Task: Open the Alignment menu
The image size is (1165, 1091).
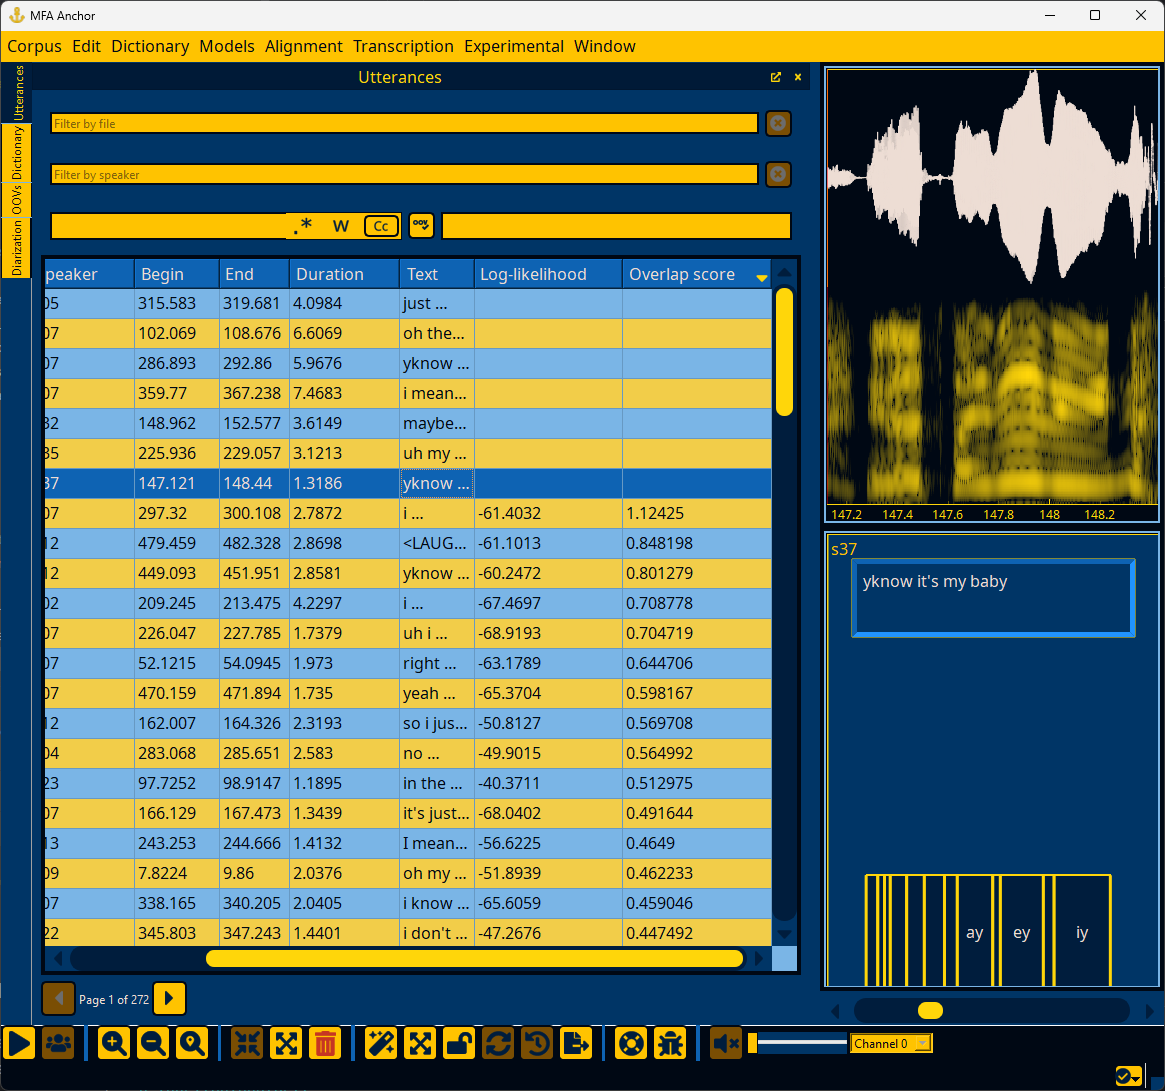Action: pyautogui.click(x=304, y=46)
